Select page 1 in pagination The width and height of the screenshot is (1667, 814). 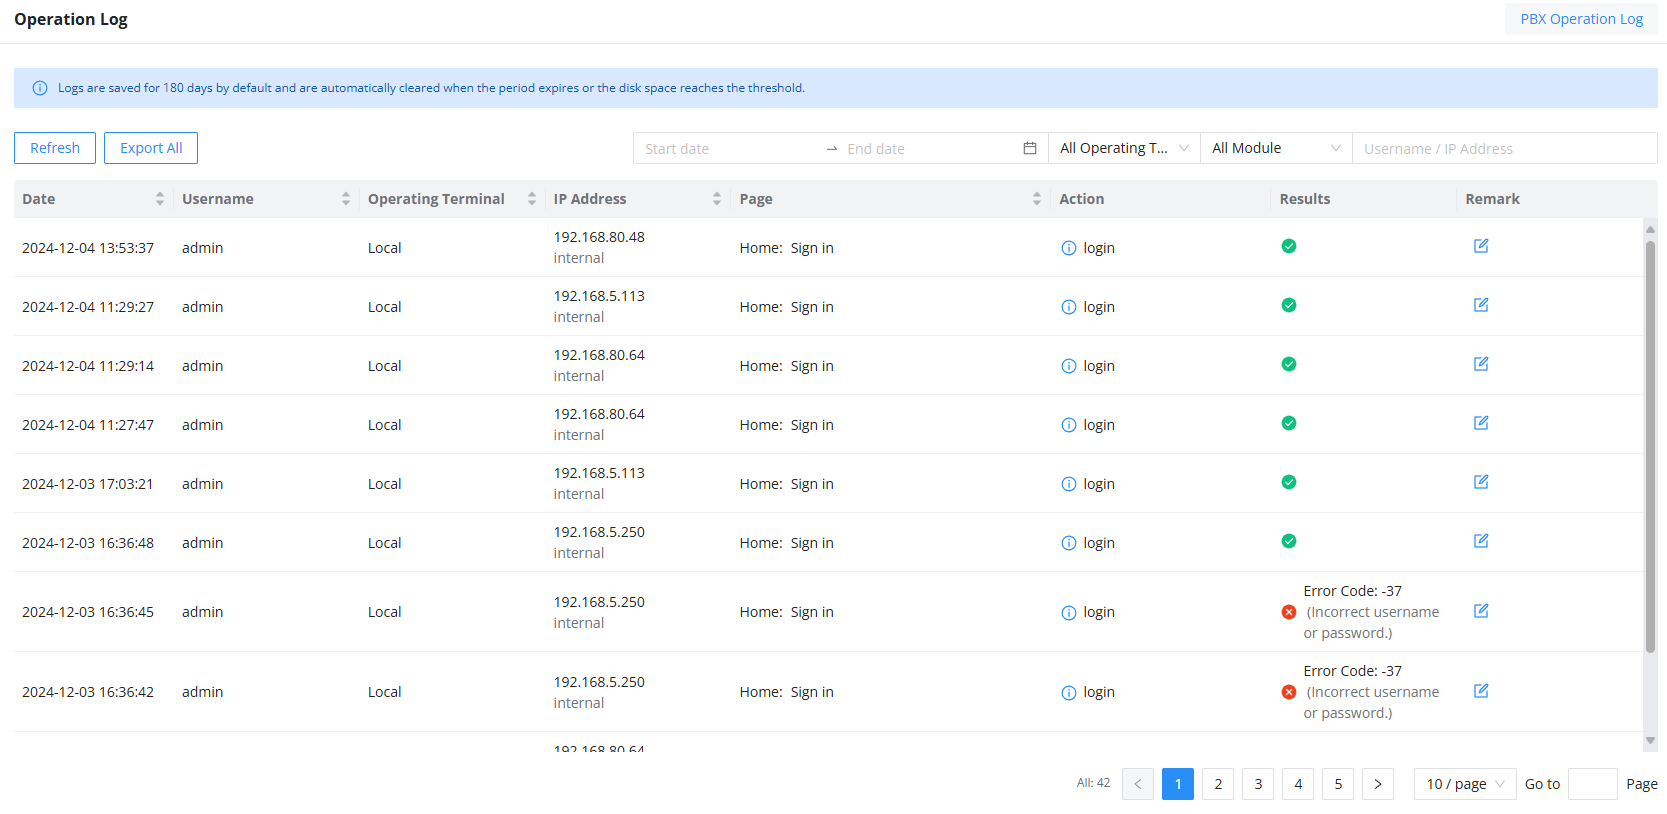pyautogui.click(x=1178, y=784)
